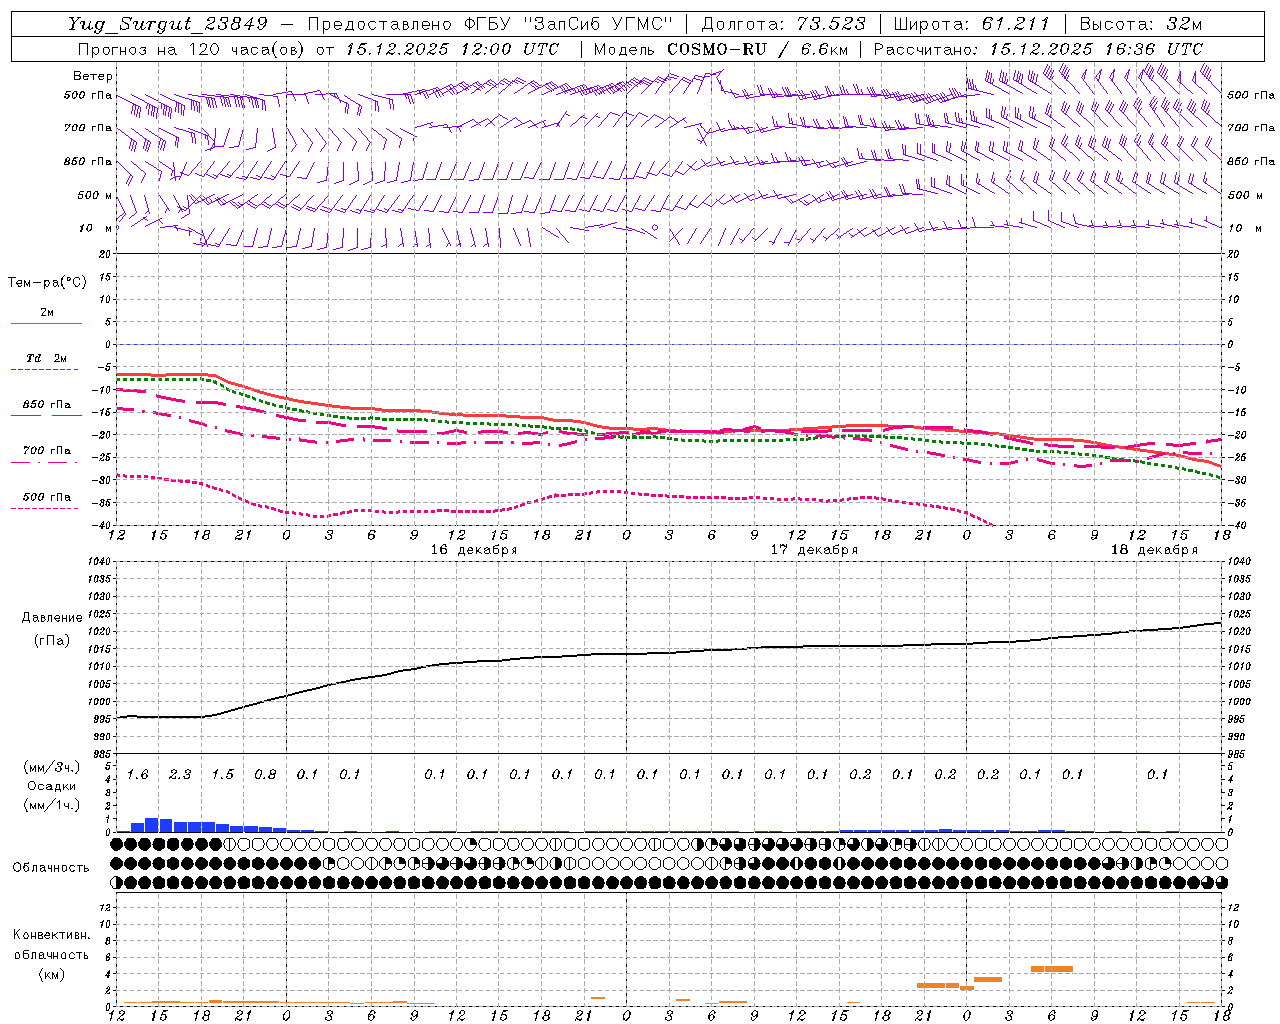This screenshot has height=1024, width=1280.
Task: Click the "Td 2м" dew point legend entry
Action: coord(47,358)
